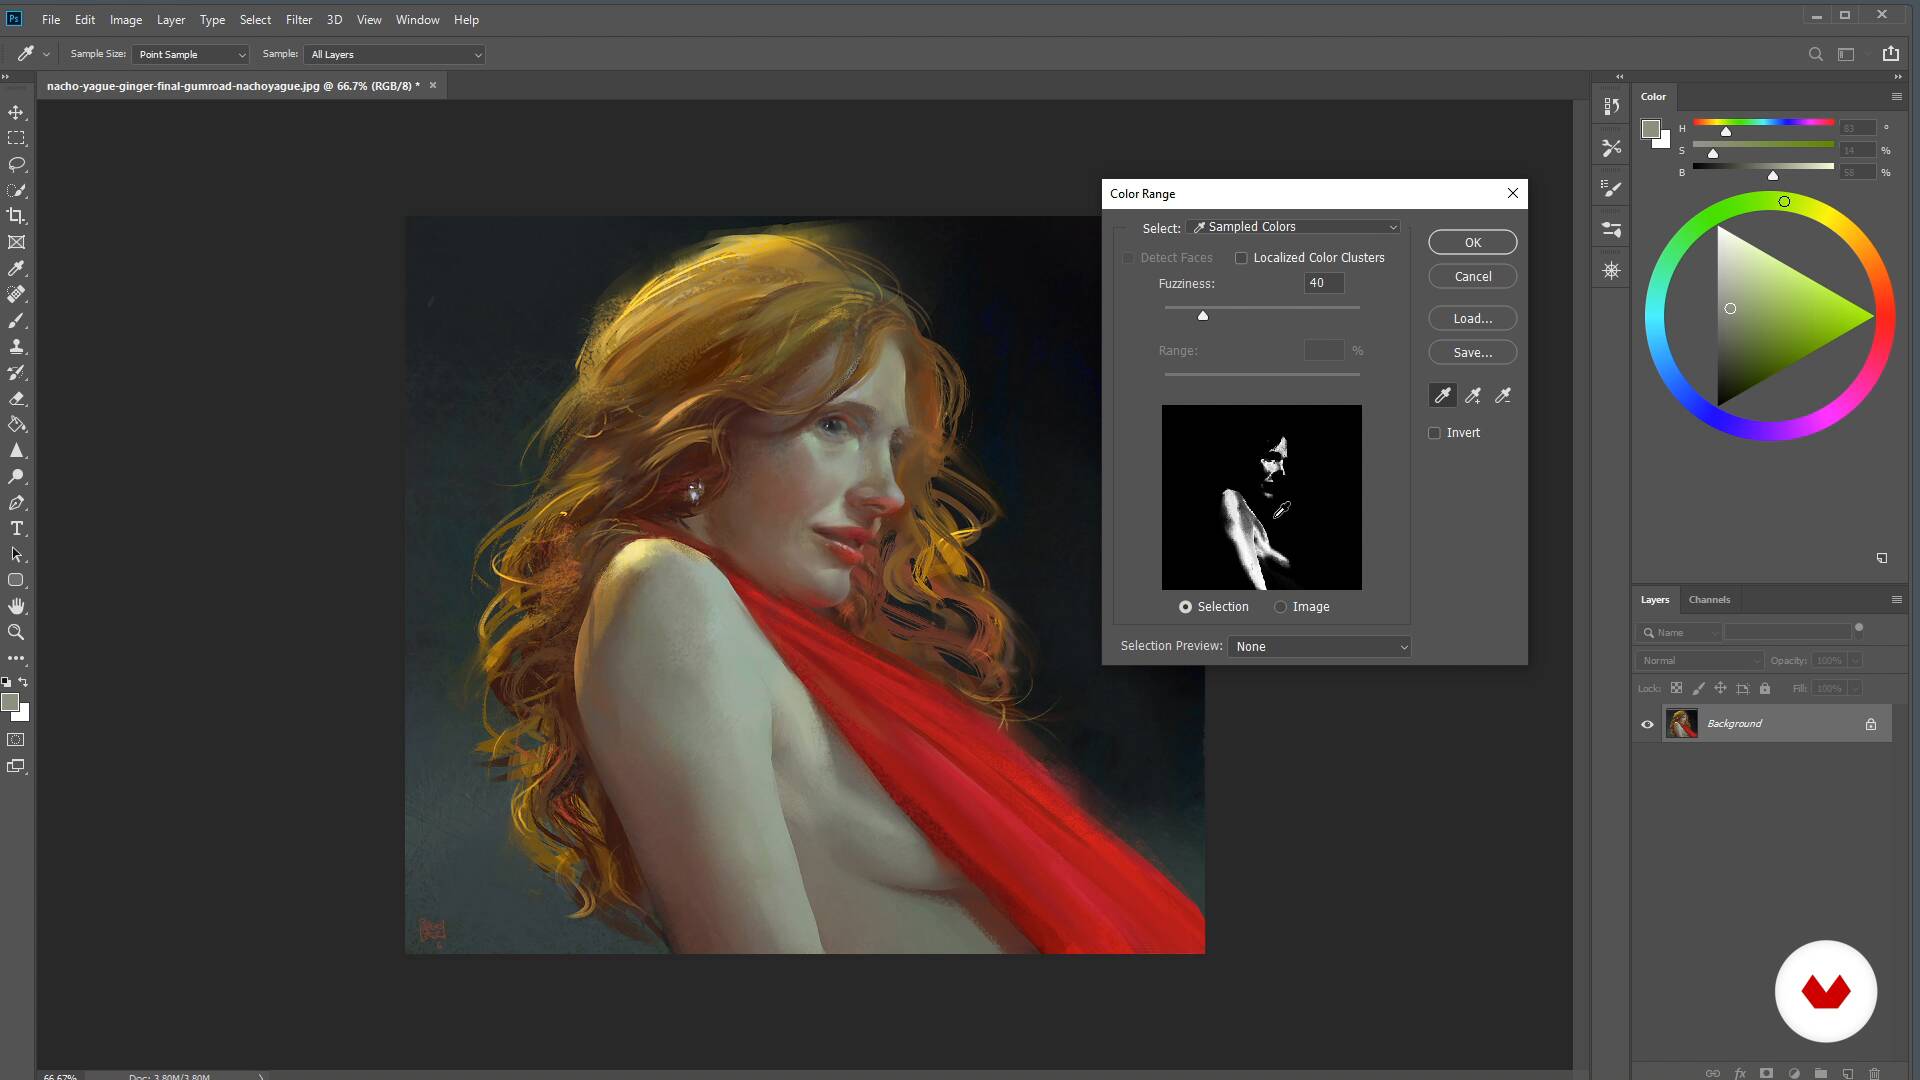Select the Dodge tool
Image resolution: width=1920 pixels, height=1080 pixels.
tap(16, 476)
